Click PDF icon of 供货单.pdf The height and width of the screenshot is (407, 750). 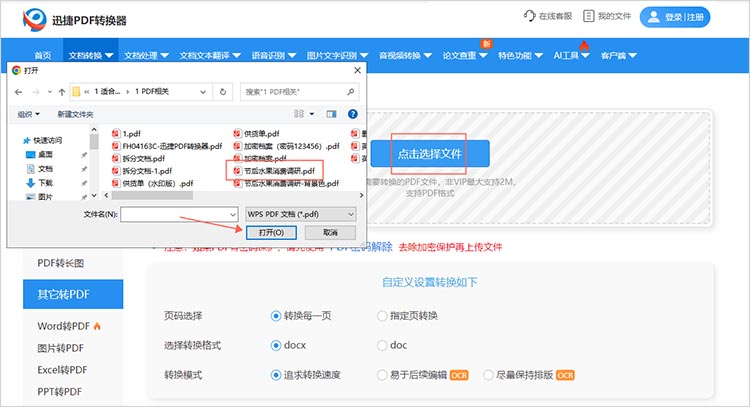point(238,133)
